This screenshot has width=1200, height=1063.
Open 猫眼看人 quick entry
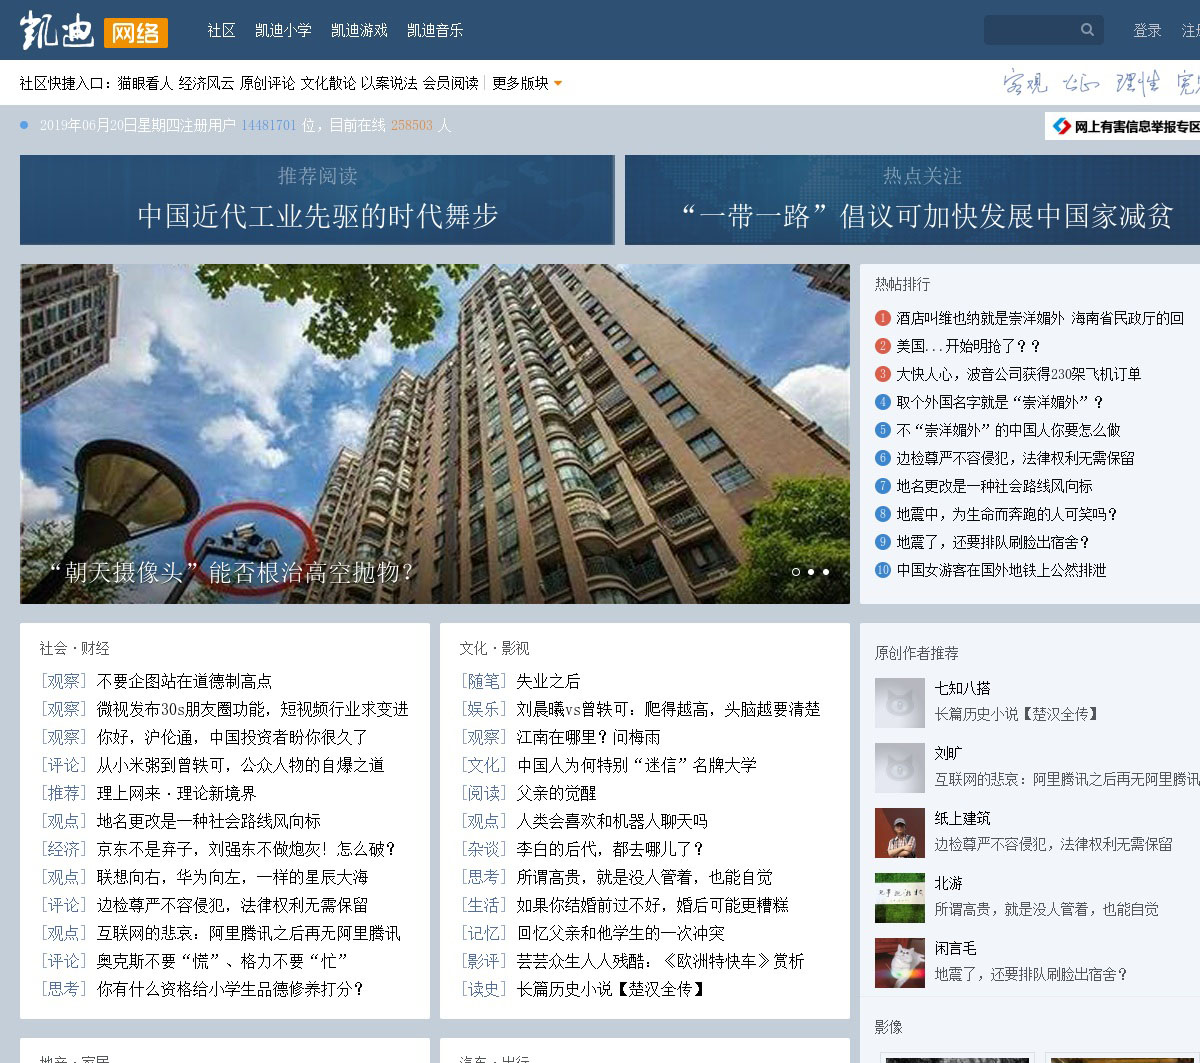145,83
